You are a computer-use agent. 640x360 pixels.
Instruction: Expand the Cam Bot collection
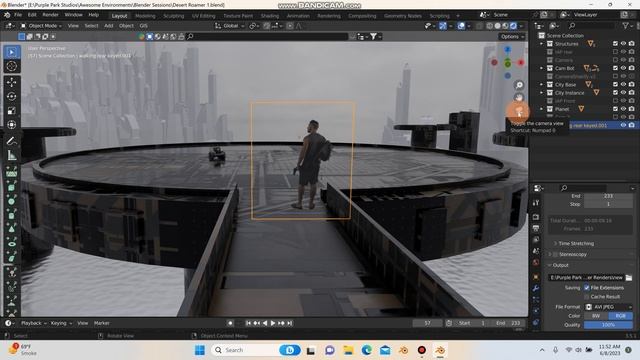point(542,68)
